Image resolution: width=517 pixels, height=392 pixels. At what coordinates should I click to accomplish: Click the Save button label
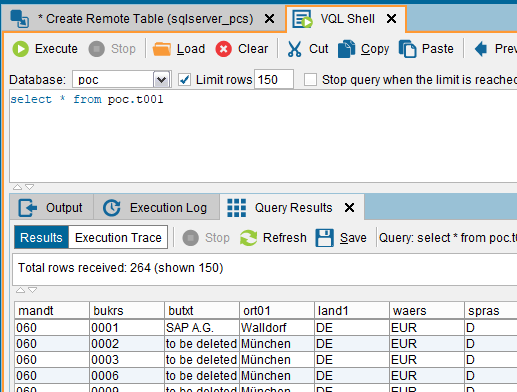pos(353,238)
